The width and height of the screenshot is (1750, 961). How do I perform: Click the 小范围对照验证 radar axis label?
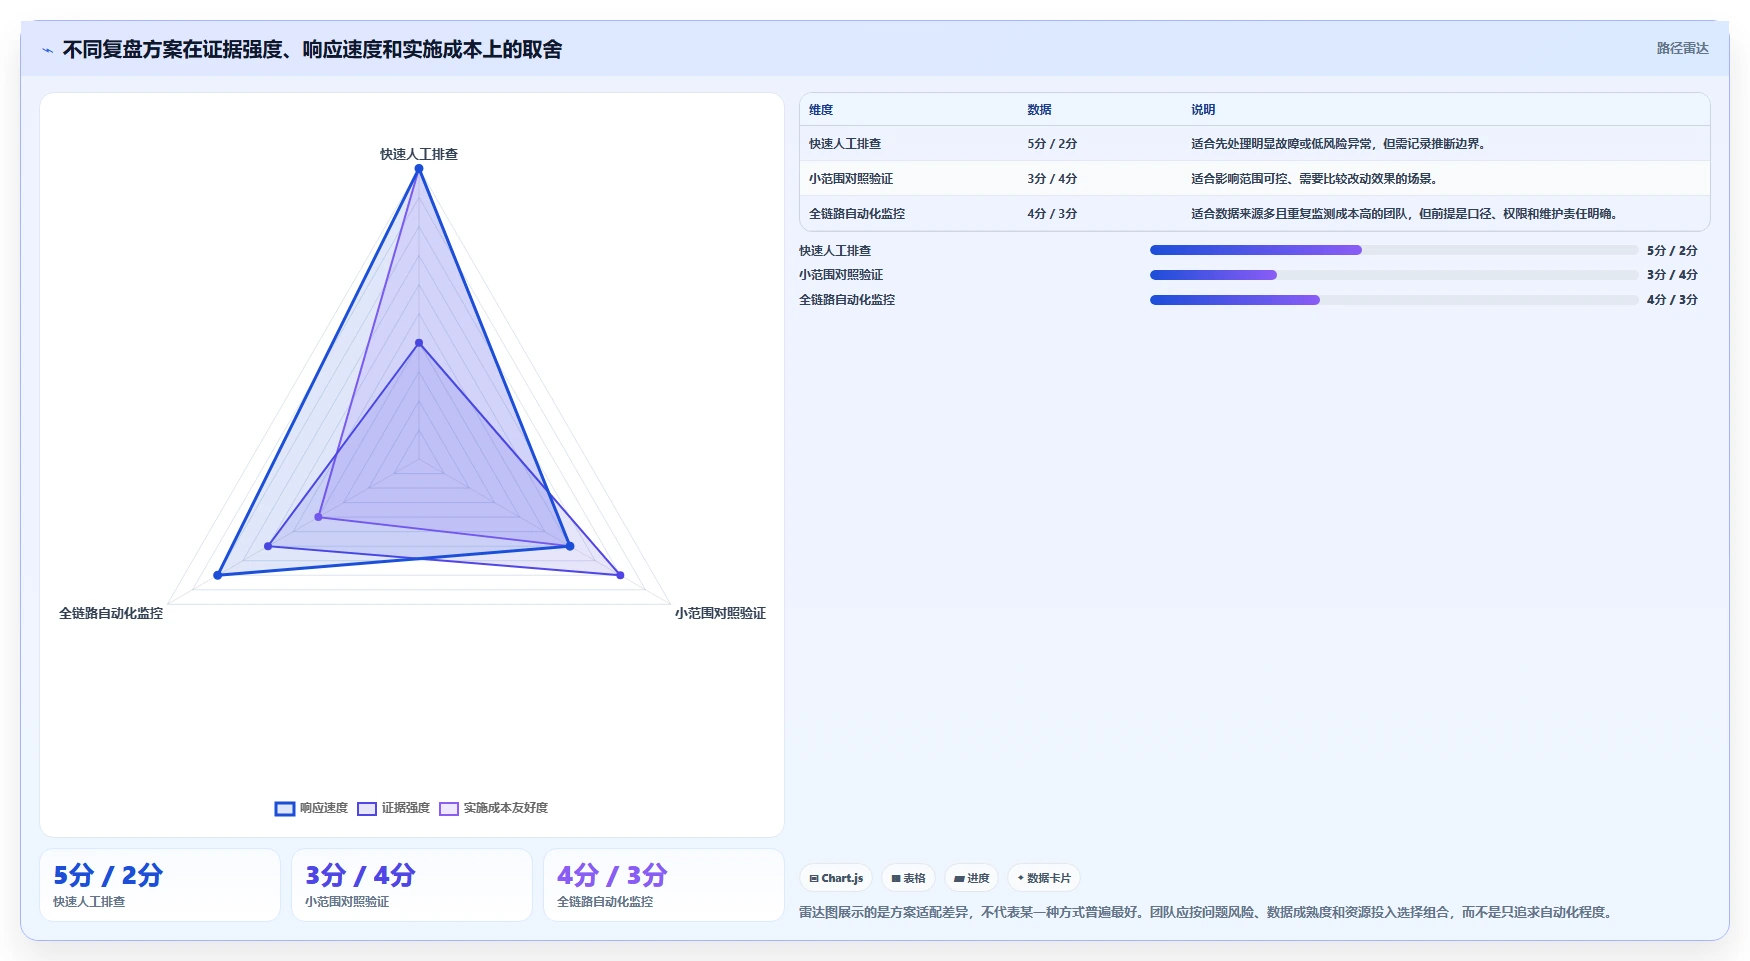pos(720,613)
